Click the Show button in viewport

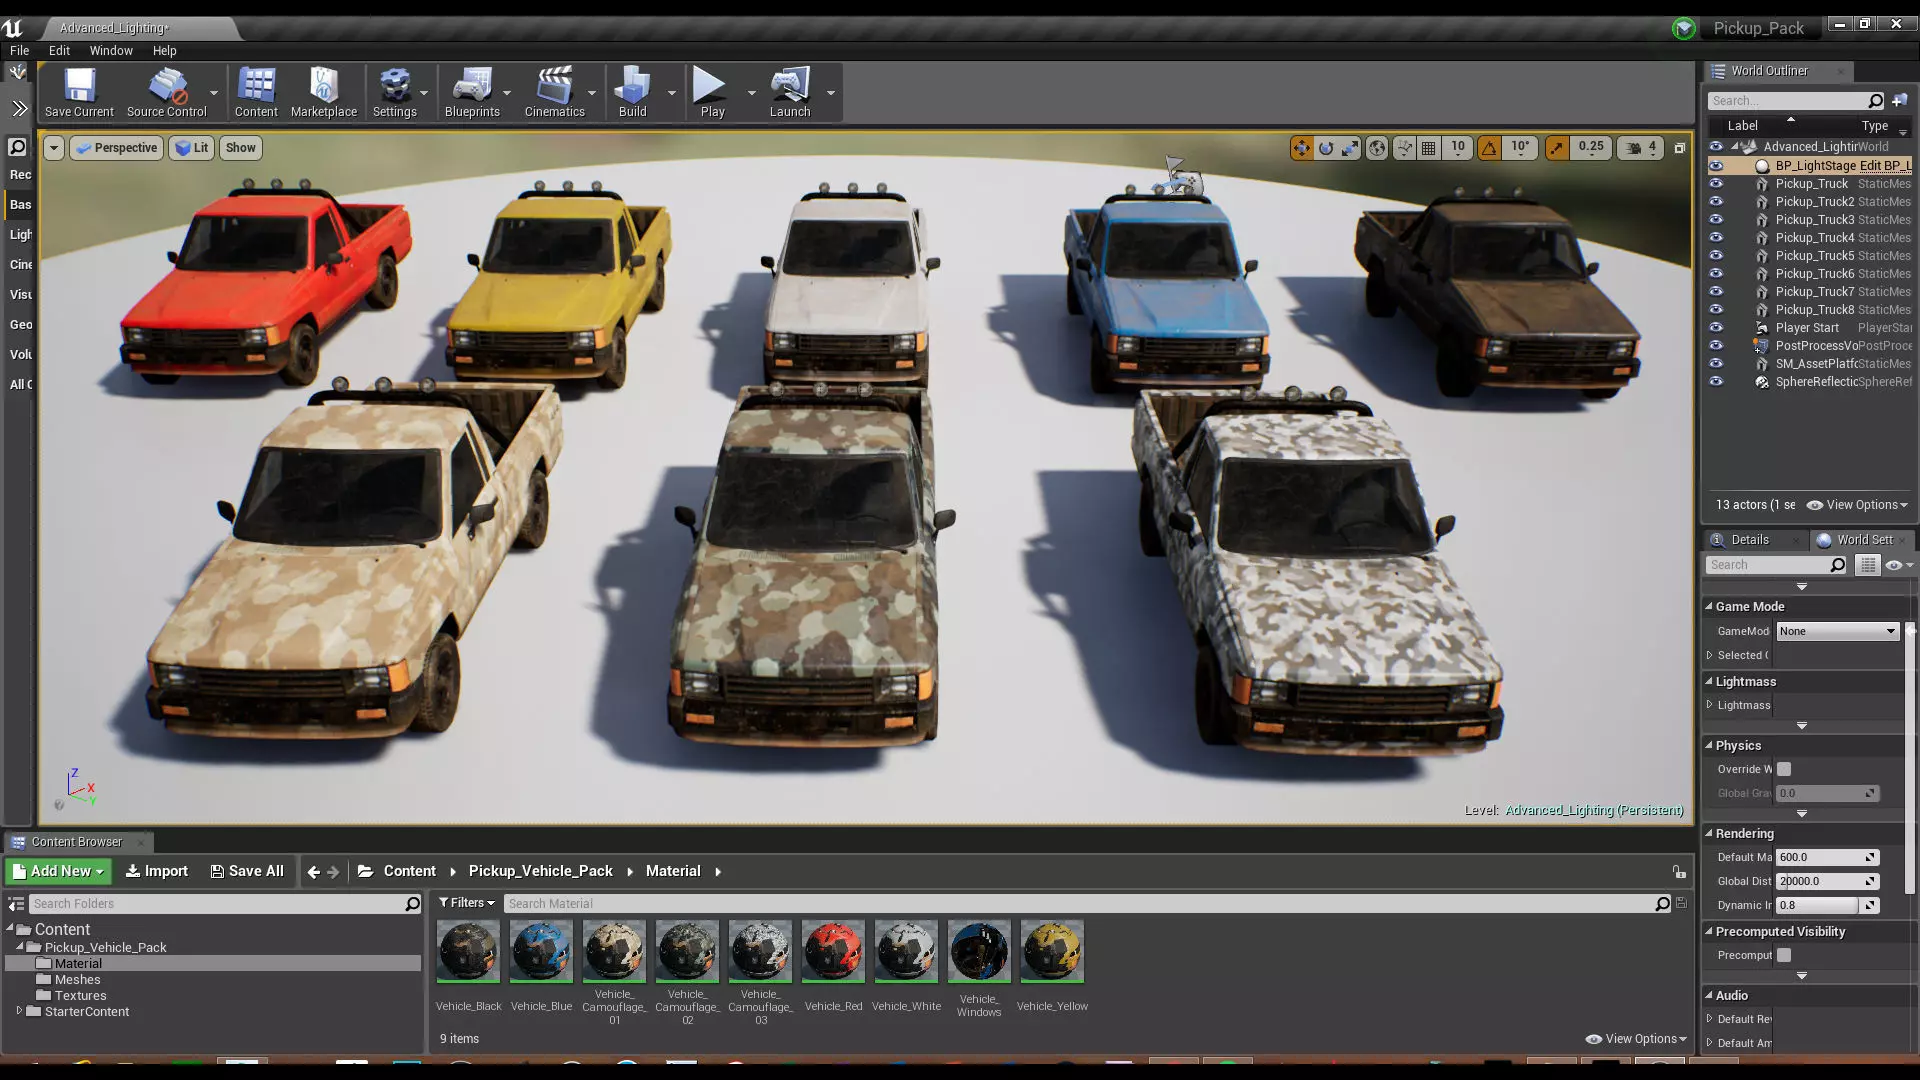pos(240,148)
